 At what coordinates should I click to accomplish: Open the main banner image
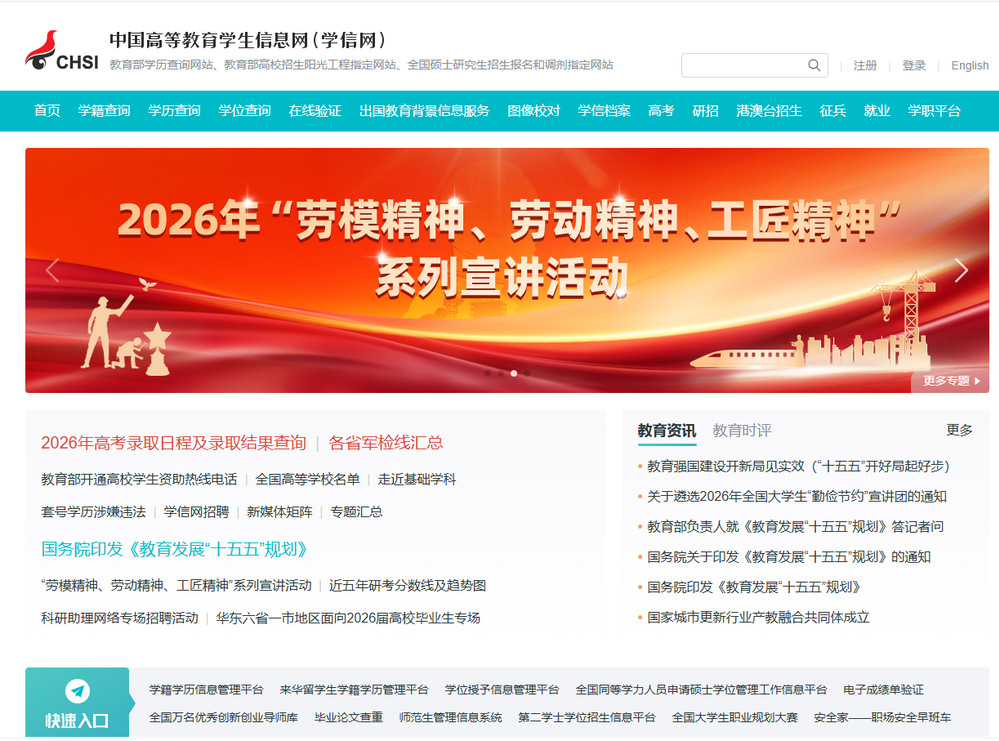(x=507, y=270)
